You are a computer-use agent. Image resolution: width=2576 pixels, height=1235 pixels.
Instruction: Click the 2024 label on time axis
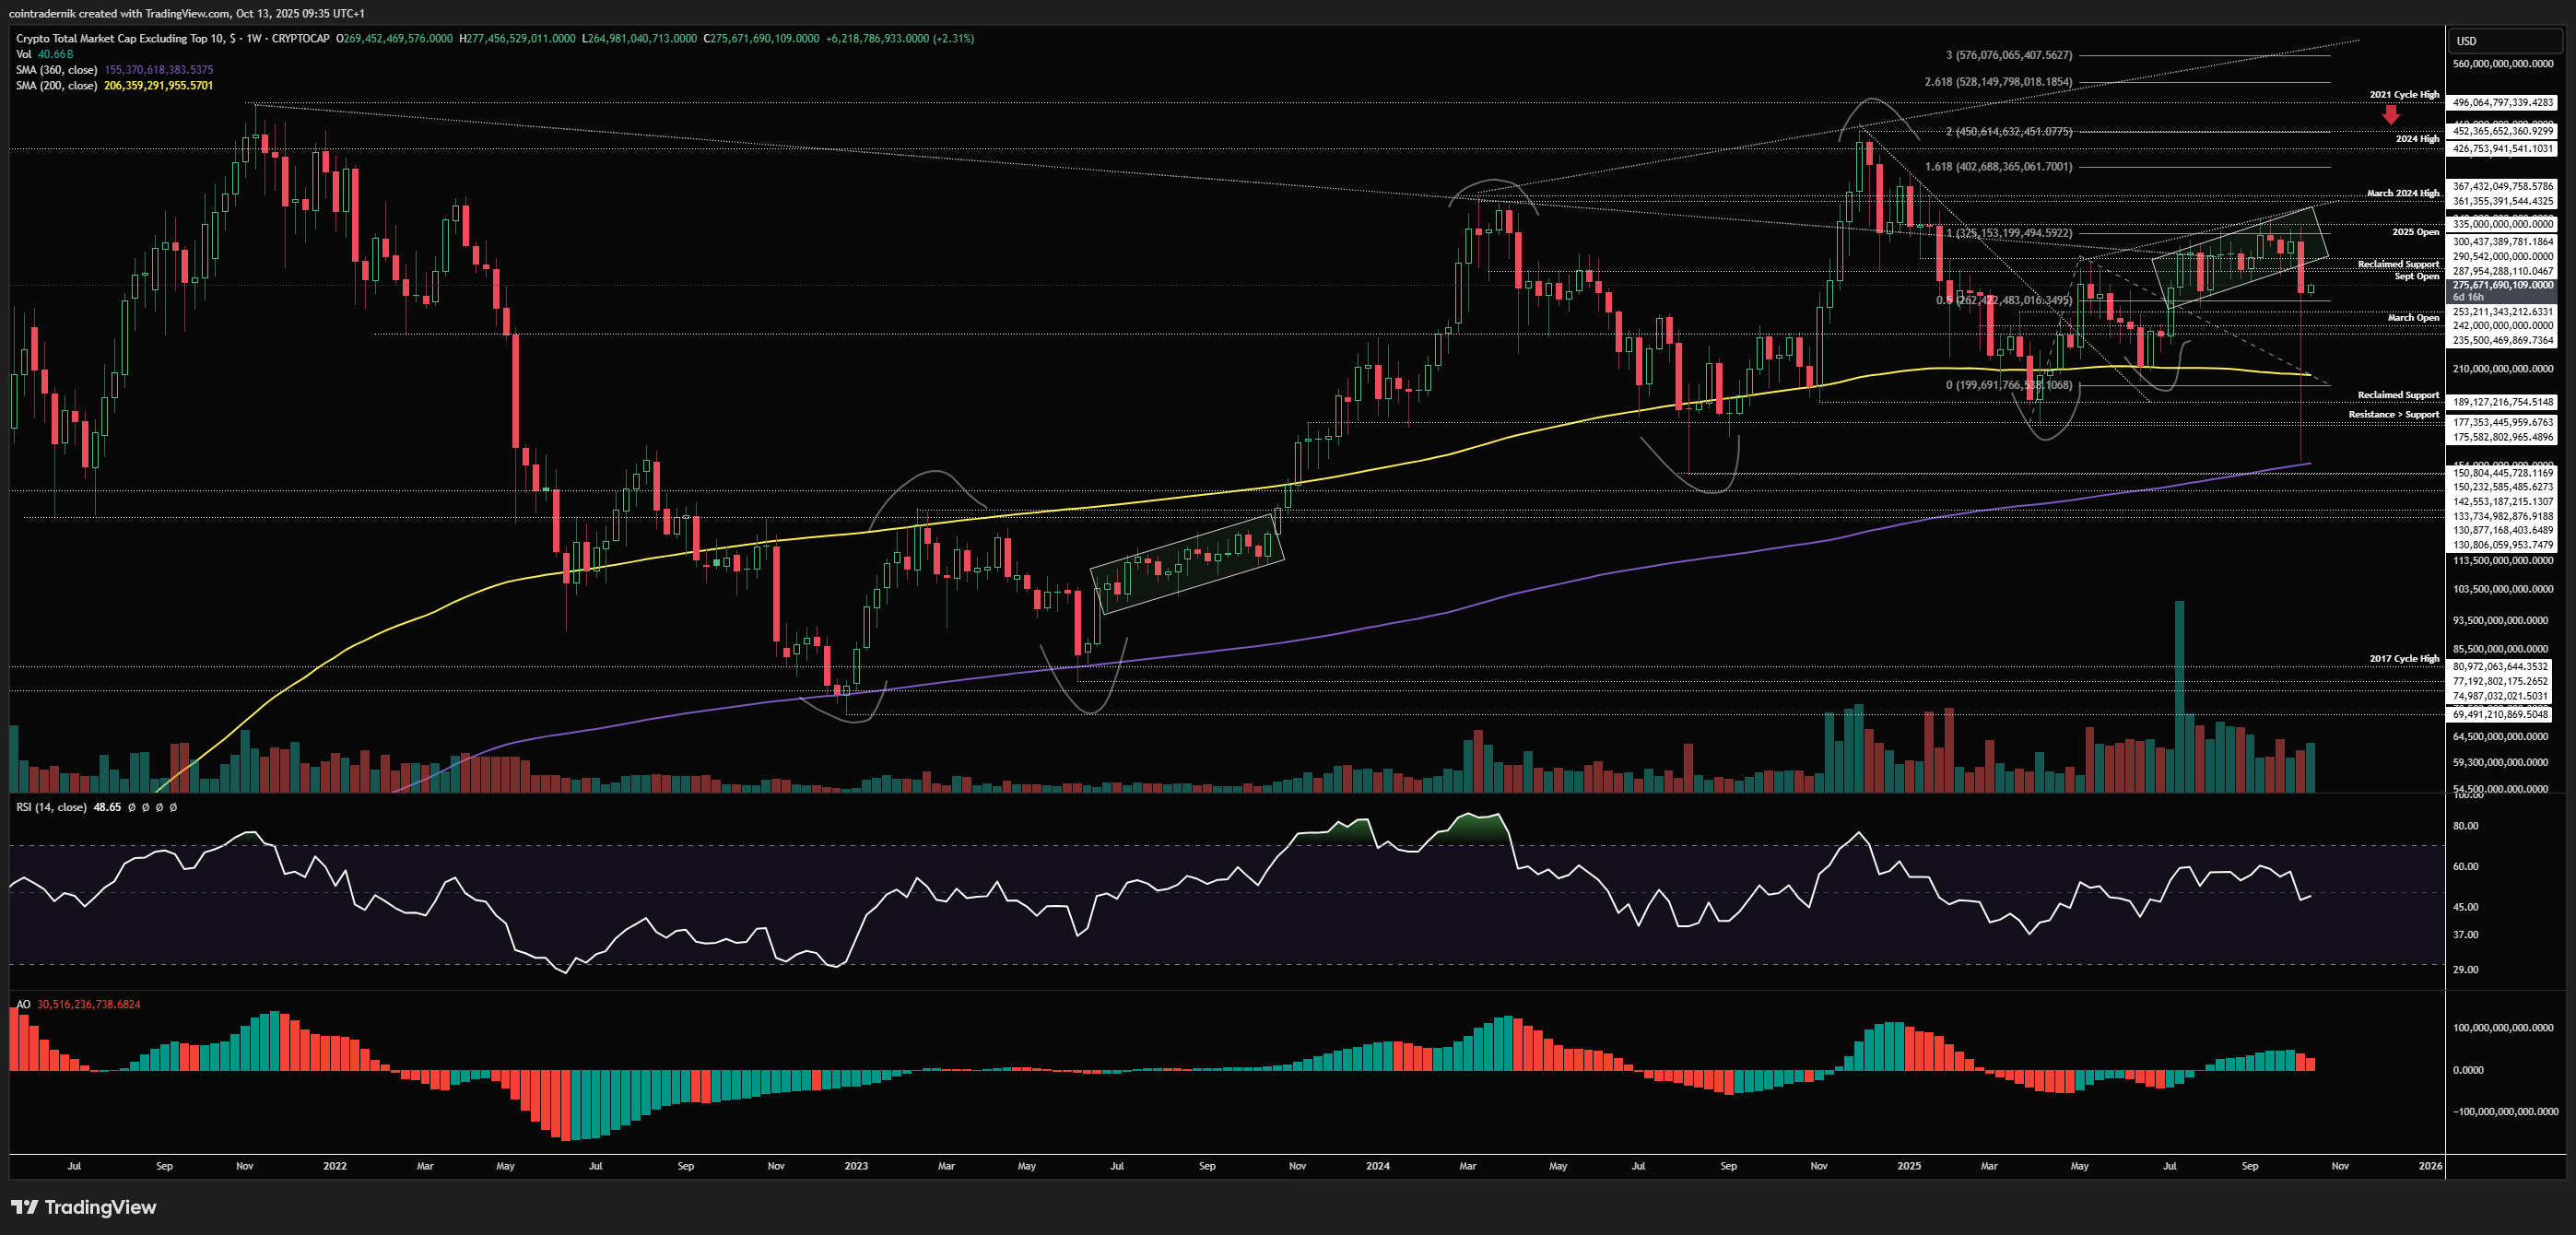pos(1377,1166)
